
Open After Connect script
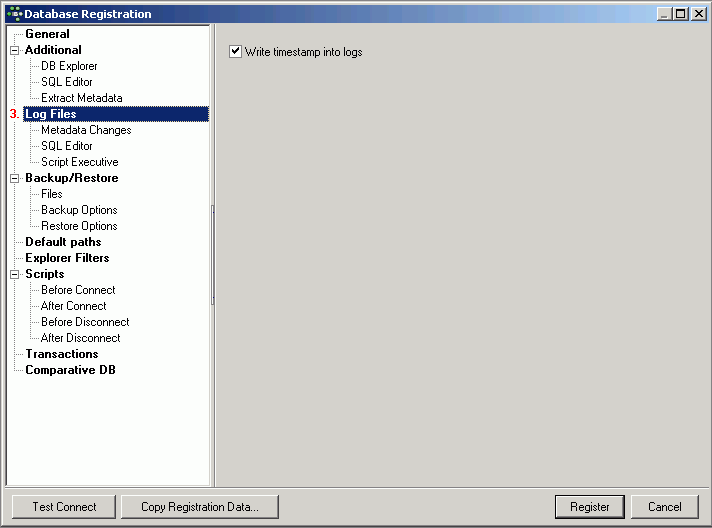74,306
